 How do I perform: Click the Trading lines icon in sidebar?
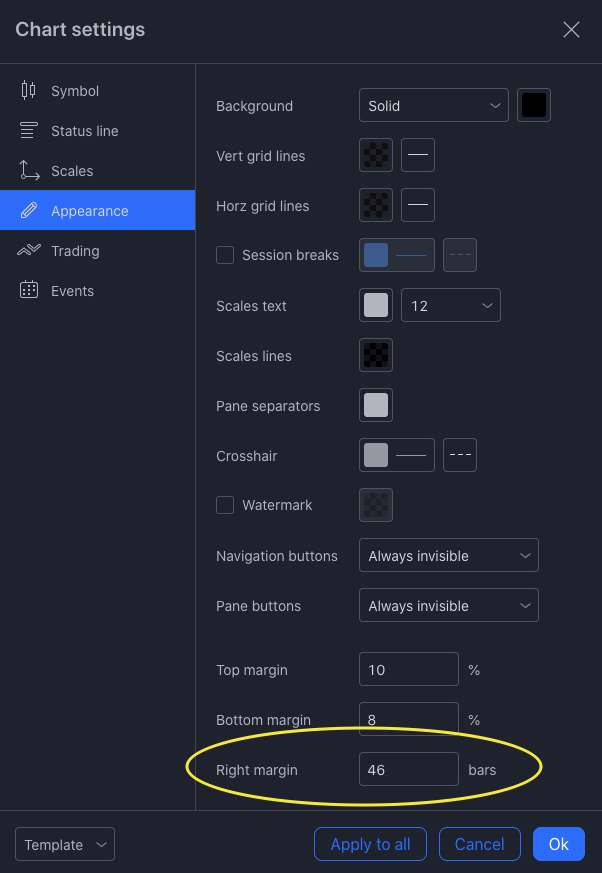[28, 251]
